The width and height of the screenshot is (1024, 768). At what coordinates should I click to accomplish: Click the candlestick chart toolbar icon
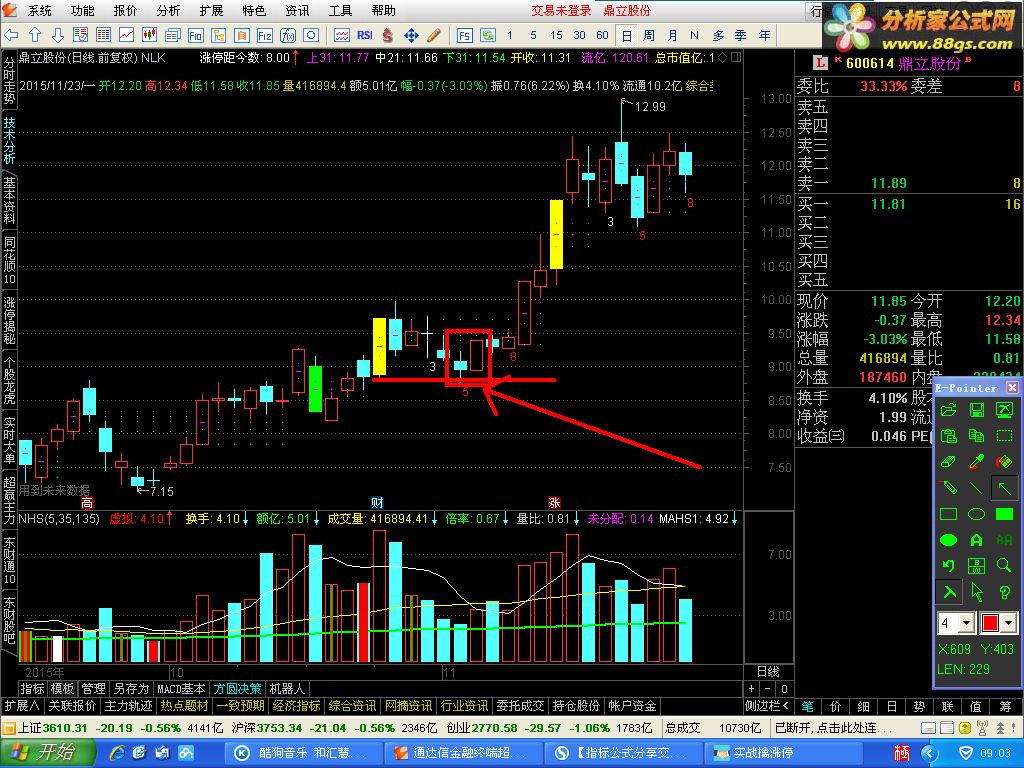pos(149,35)
